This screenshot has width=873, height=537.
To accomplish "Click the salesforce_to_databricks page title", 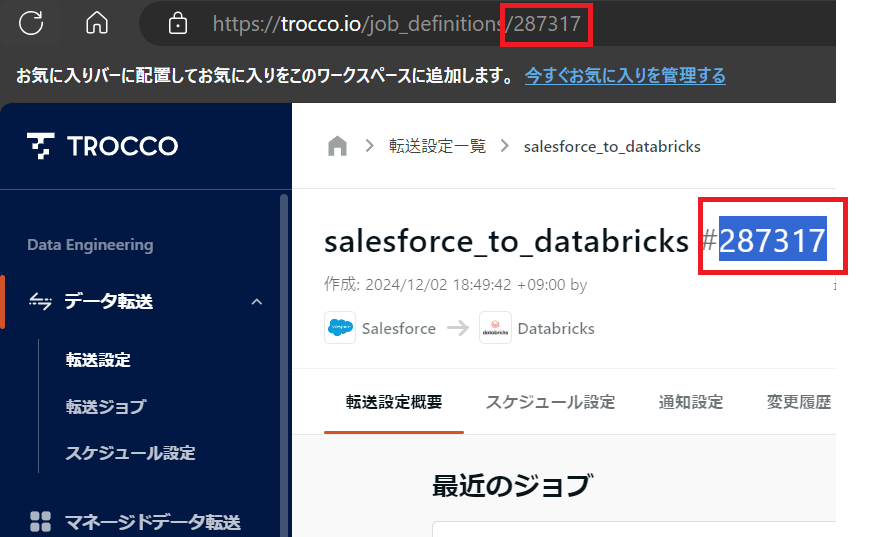I will [506, 241].
